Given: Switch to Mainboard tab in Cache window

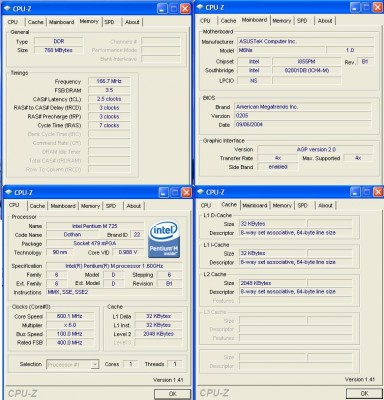Looking at the screenshot, I should [255, 205].
